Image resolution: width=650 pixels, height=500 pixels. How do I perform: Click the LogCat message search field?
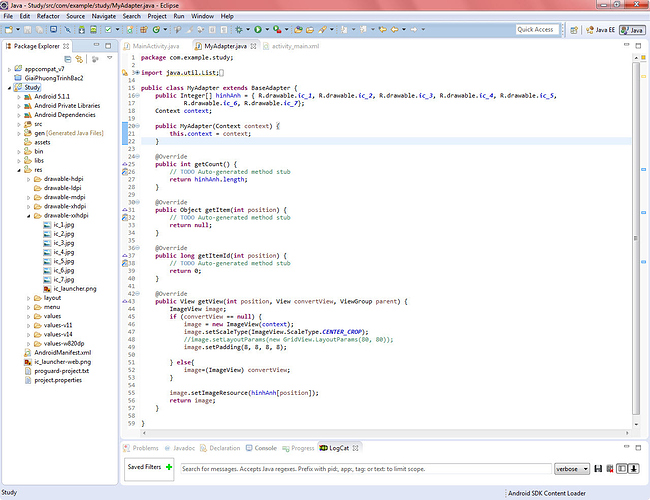pyautogui.click(x=365, y=468)
